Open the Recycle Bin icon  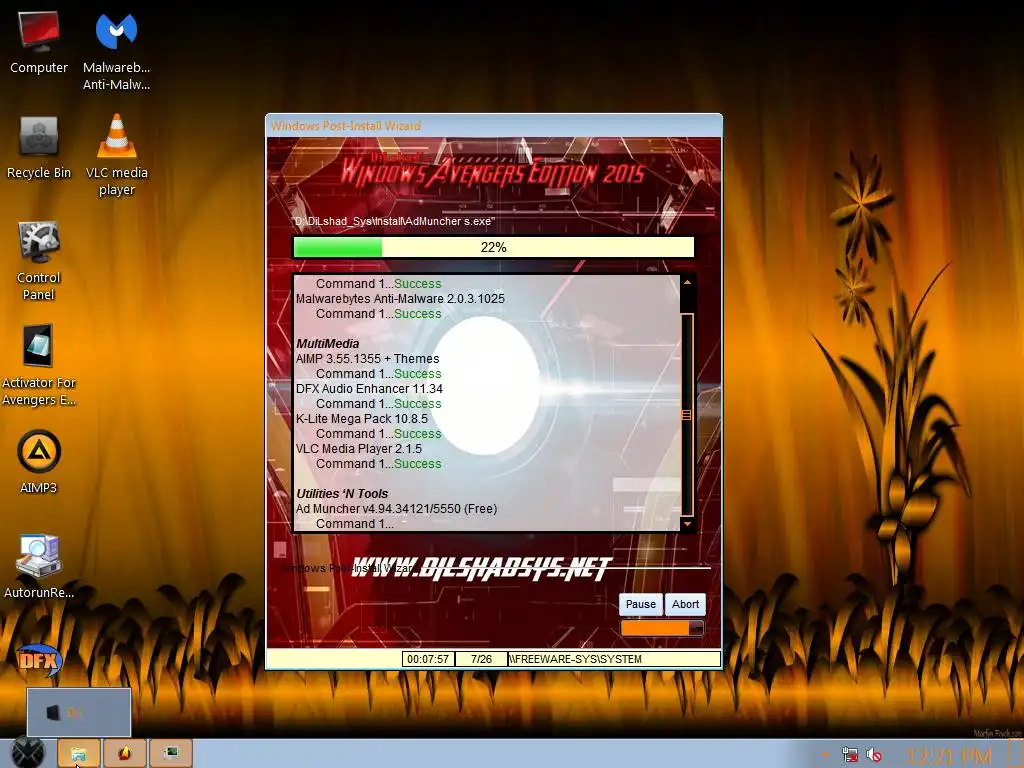tap(39, 148)
